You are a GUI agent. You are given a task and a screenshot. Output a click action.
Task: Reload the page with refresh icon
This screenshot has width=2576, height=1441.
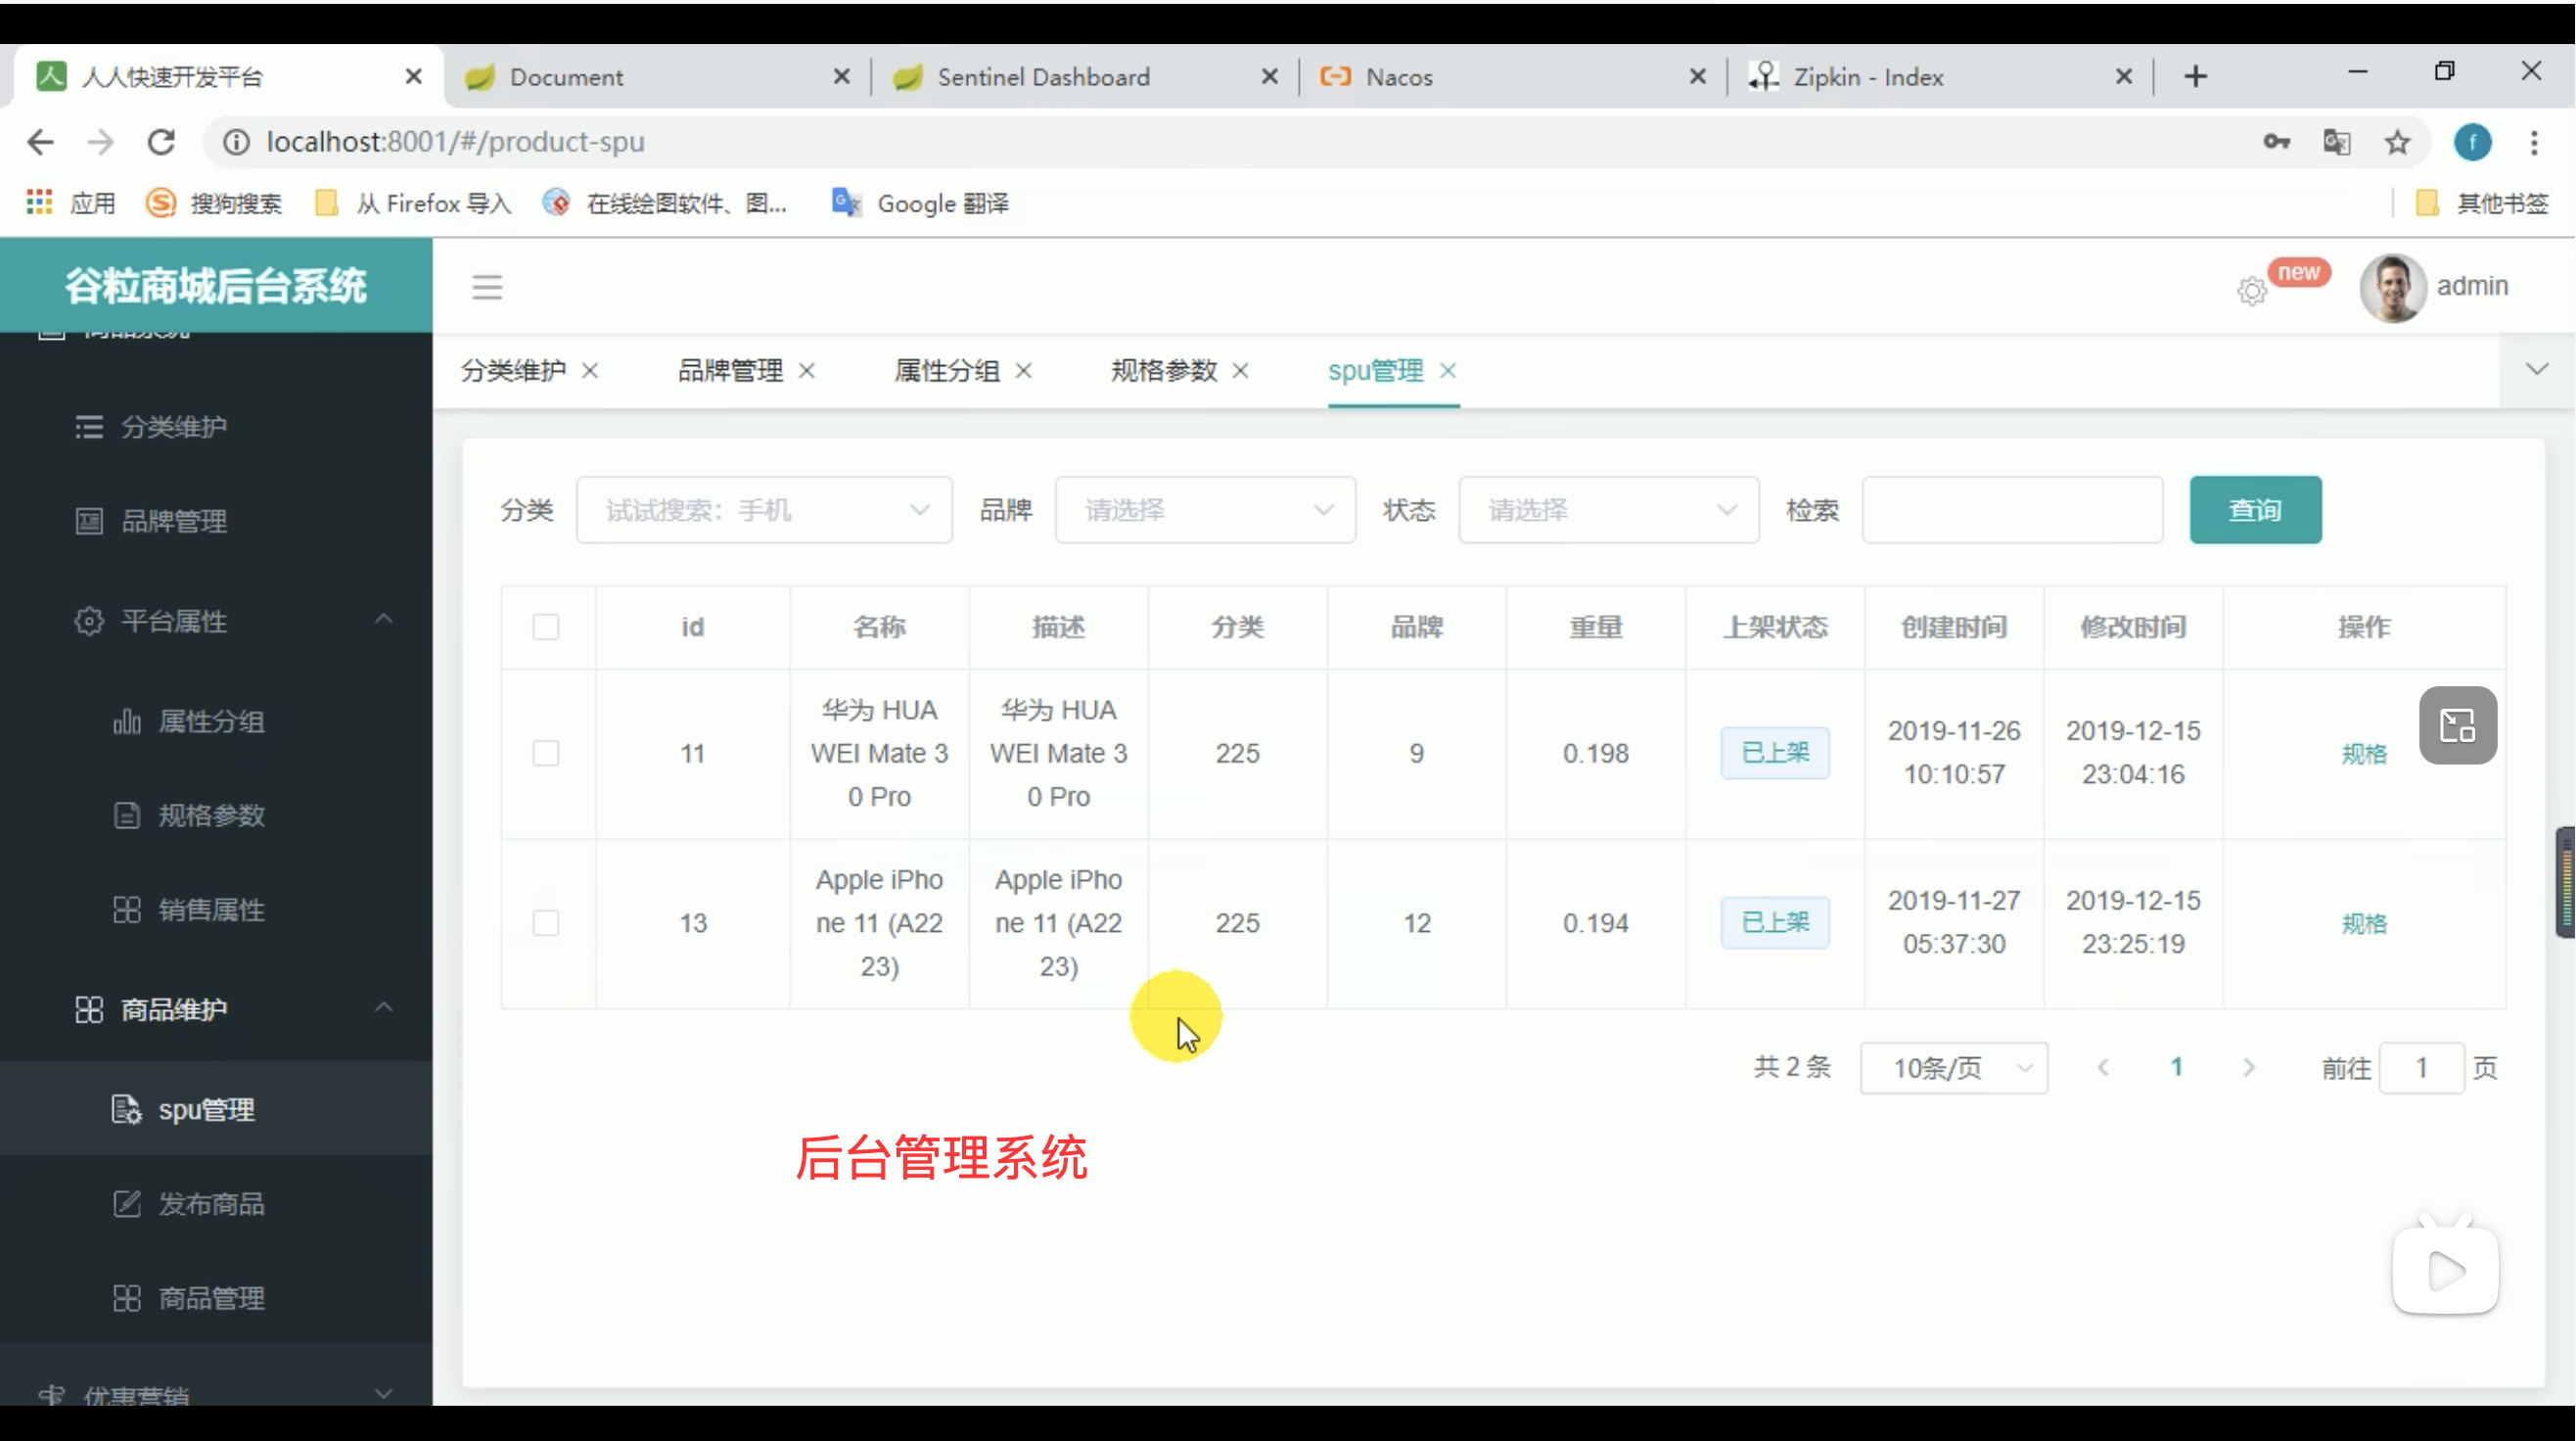pos(161,142)
